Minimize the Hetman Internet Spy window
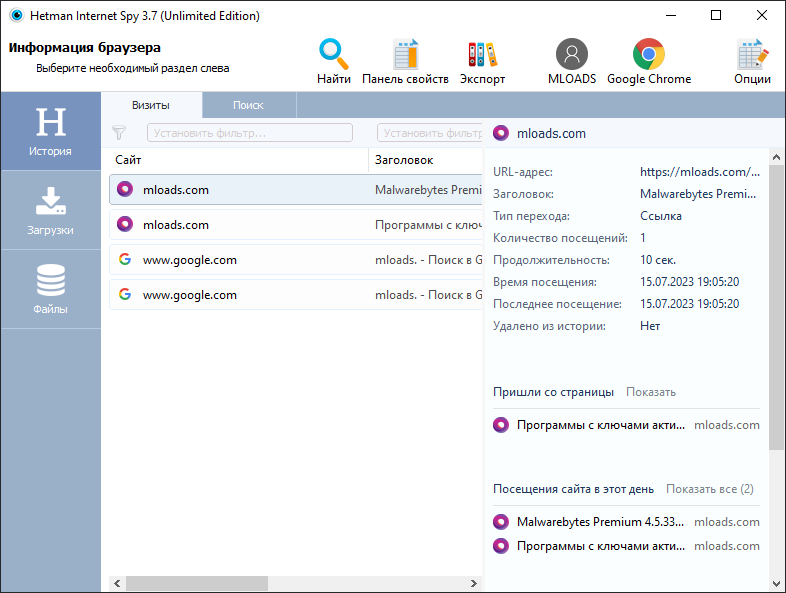The width and height of the screenshot is (786, 593). (671, 16)
